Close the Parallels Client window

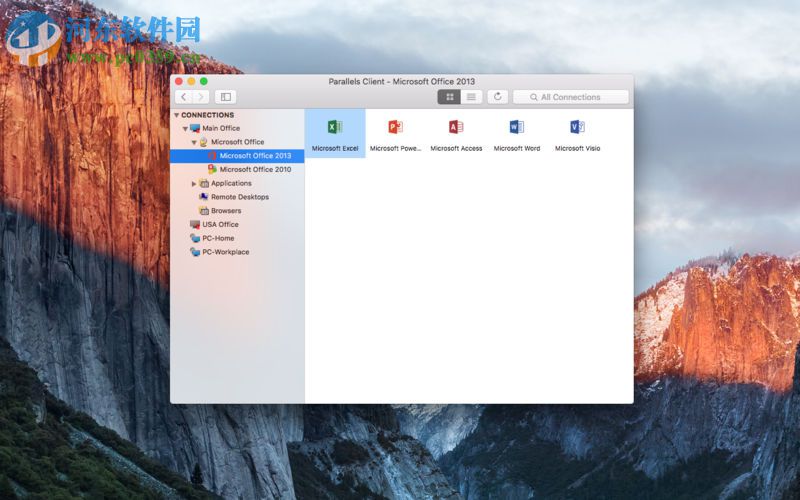[179, 81]
